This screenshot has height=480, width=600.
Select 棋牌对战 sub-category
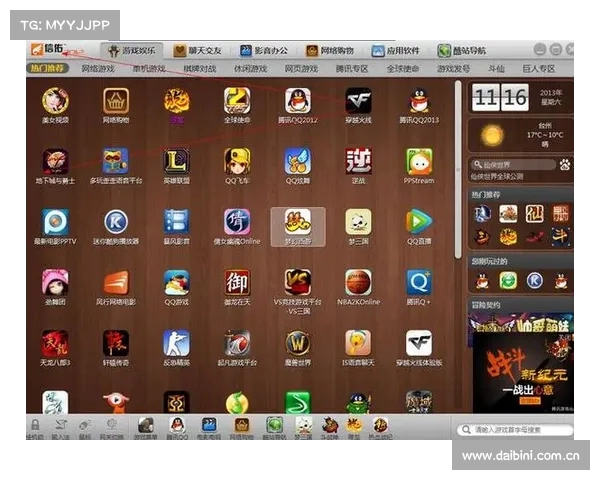pyautogui.click(x=200, y=69)
